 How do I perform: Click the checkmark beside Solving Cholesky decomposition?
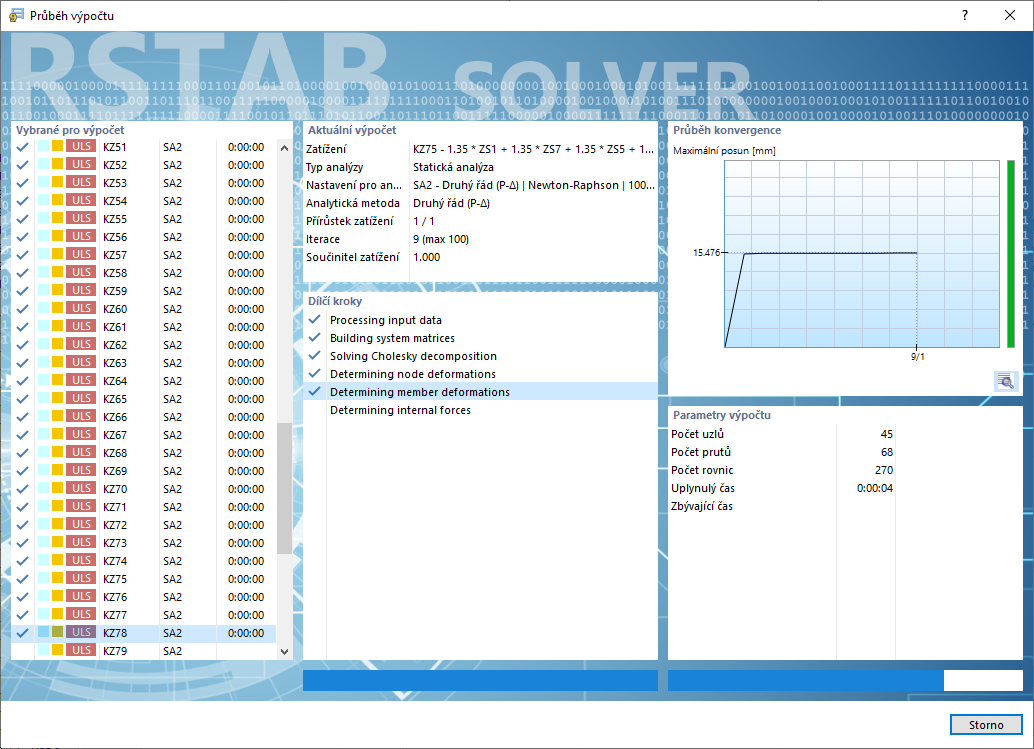[315, 355]
